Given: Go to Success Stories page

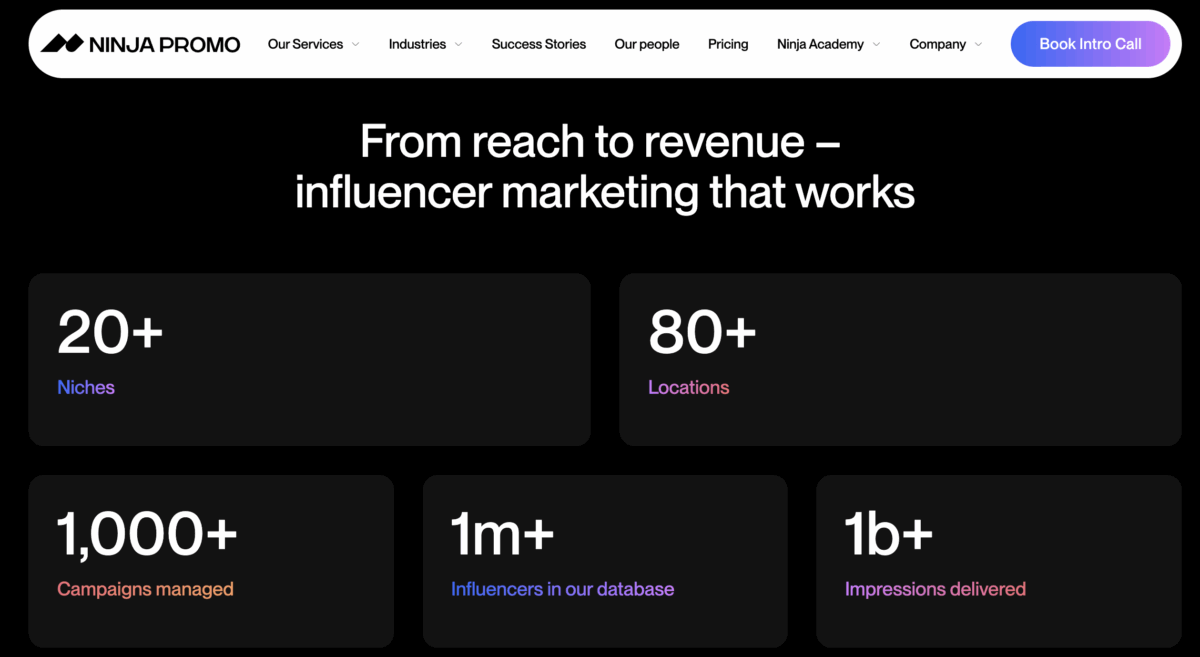Looking at the screenshot, I should click(538, 44).
